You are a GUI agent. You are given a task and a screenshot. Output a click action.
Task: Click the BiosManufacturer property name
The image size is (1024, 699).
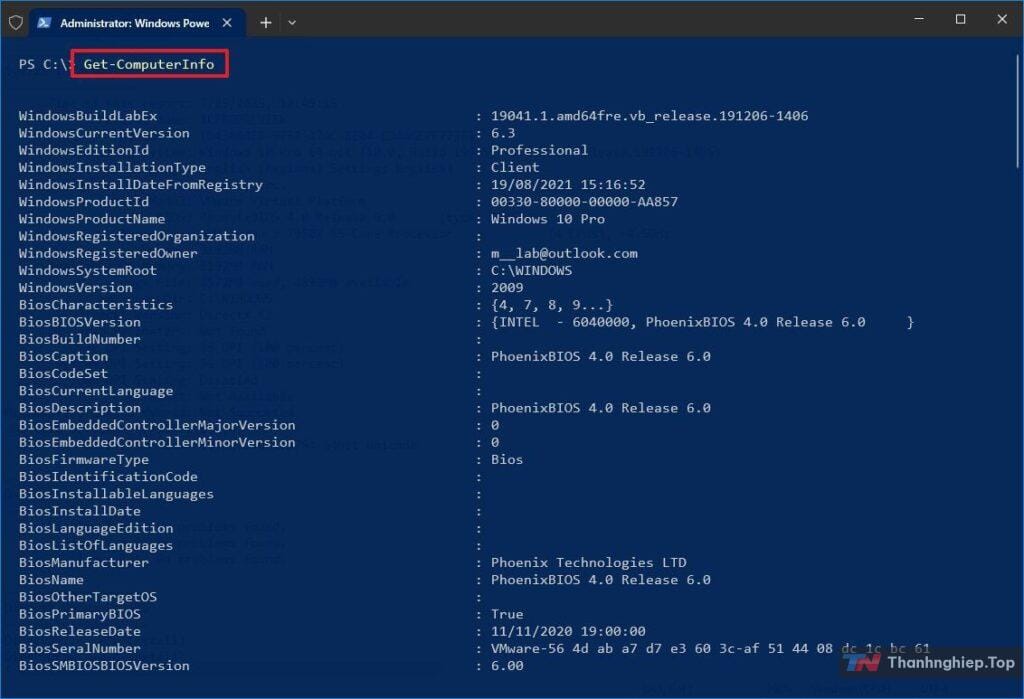coord(84,562)
